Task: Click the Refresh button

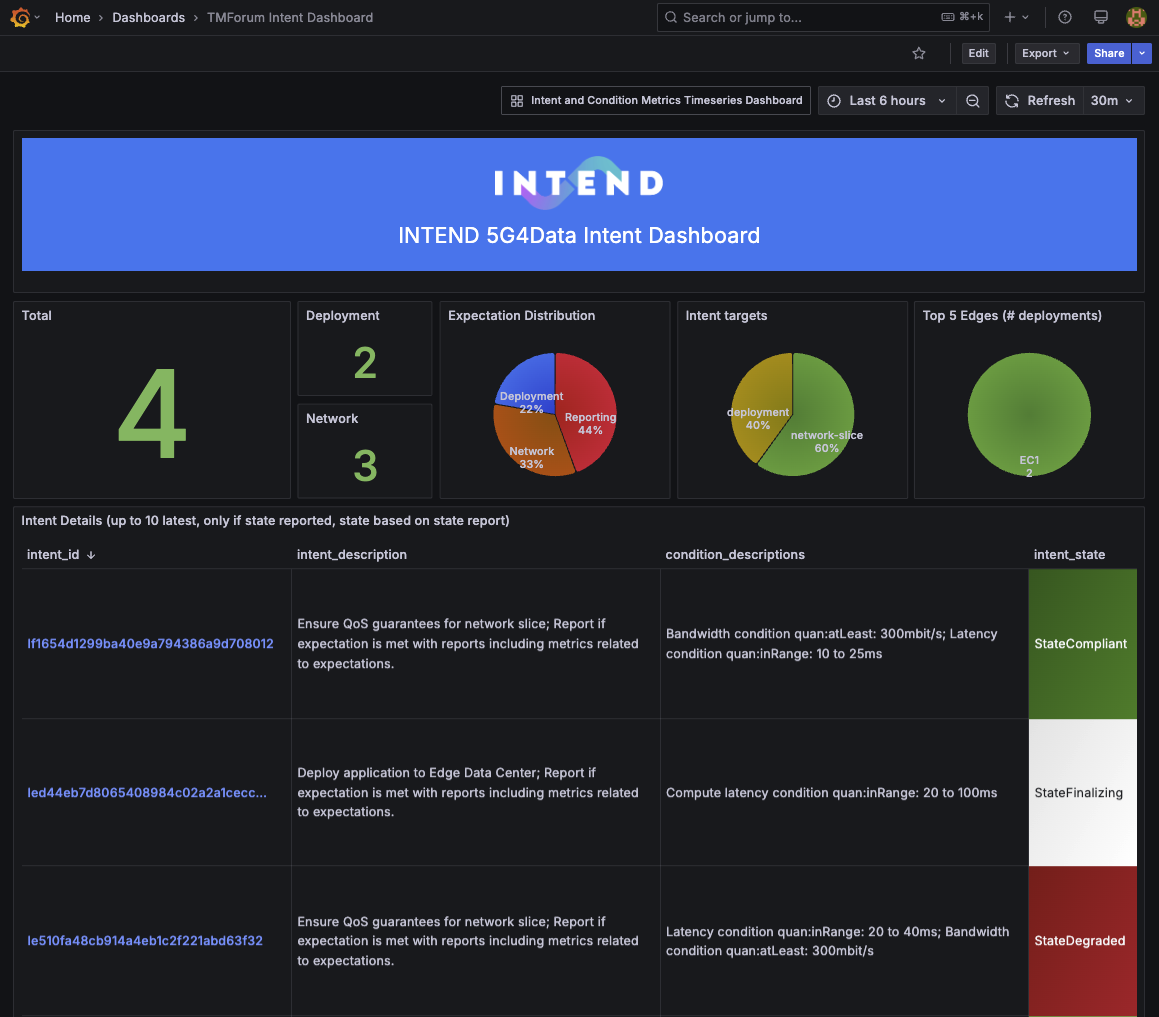Action: (1040, 101)
